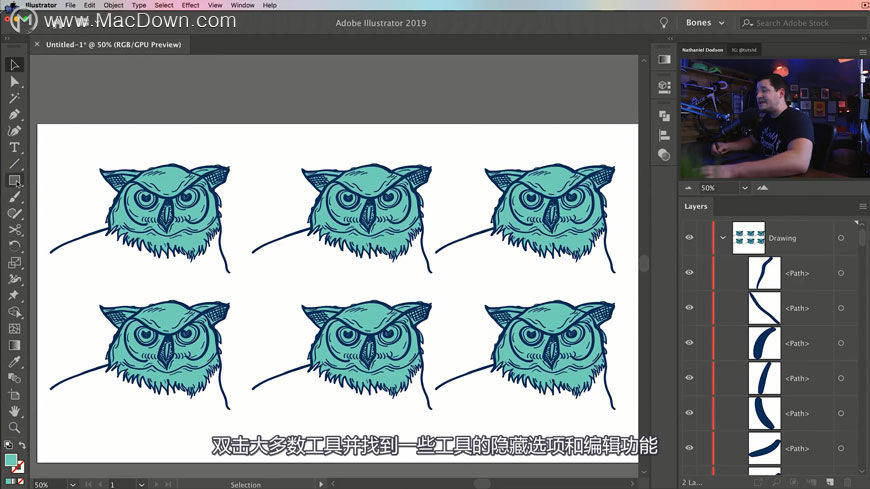Image resolution: width=870 pixels, height=489 pixels.
Task: Open the artboard number dropdown
Action: click(141, 485)
